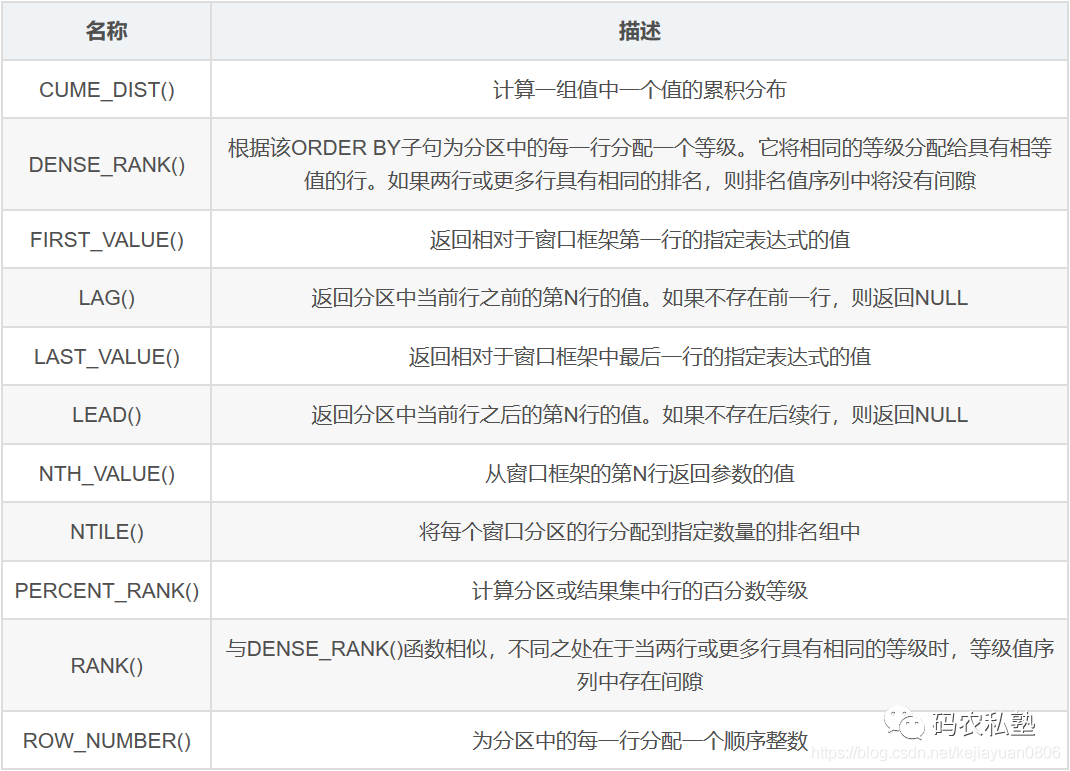Select the DENSE_RANK() cell
1070x771 pixels.
point(106,164)
